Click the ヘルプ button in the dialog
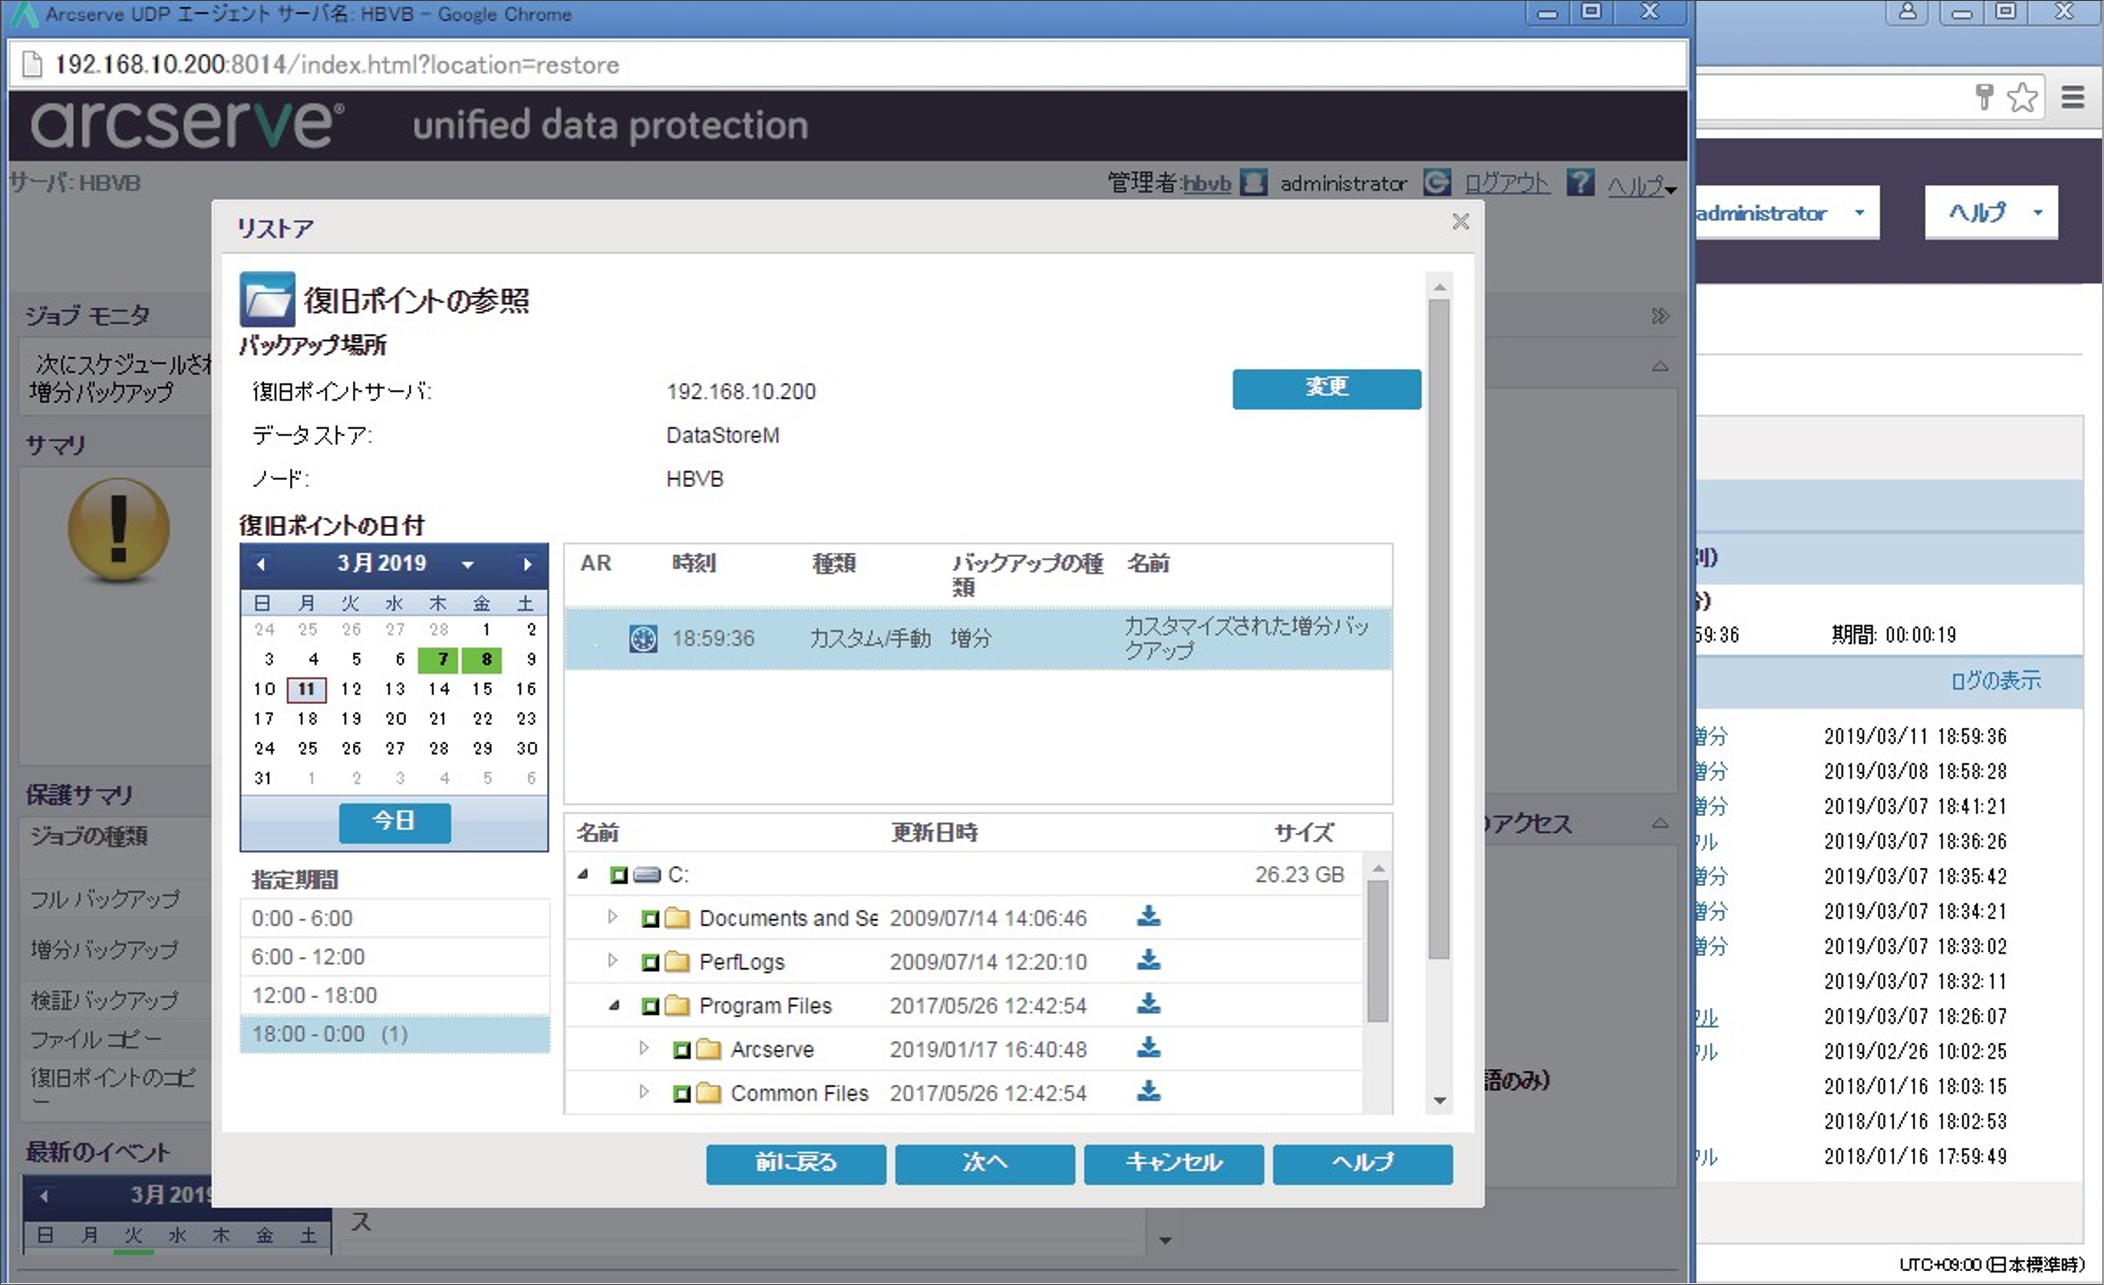Image resolution: width=2104 pixels, height=1285 pixels. 1362,1163
